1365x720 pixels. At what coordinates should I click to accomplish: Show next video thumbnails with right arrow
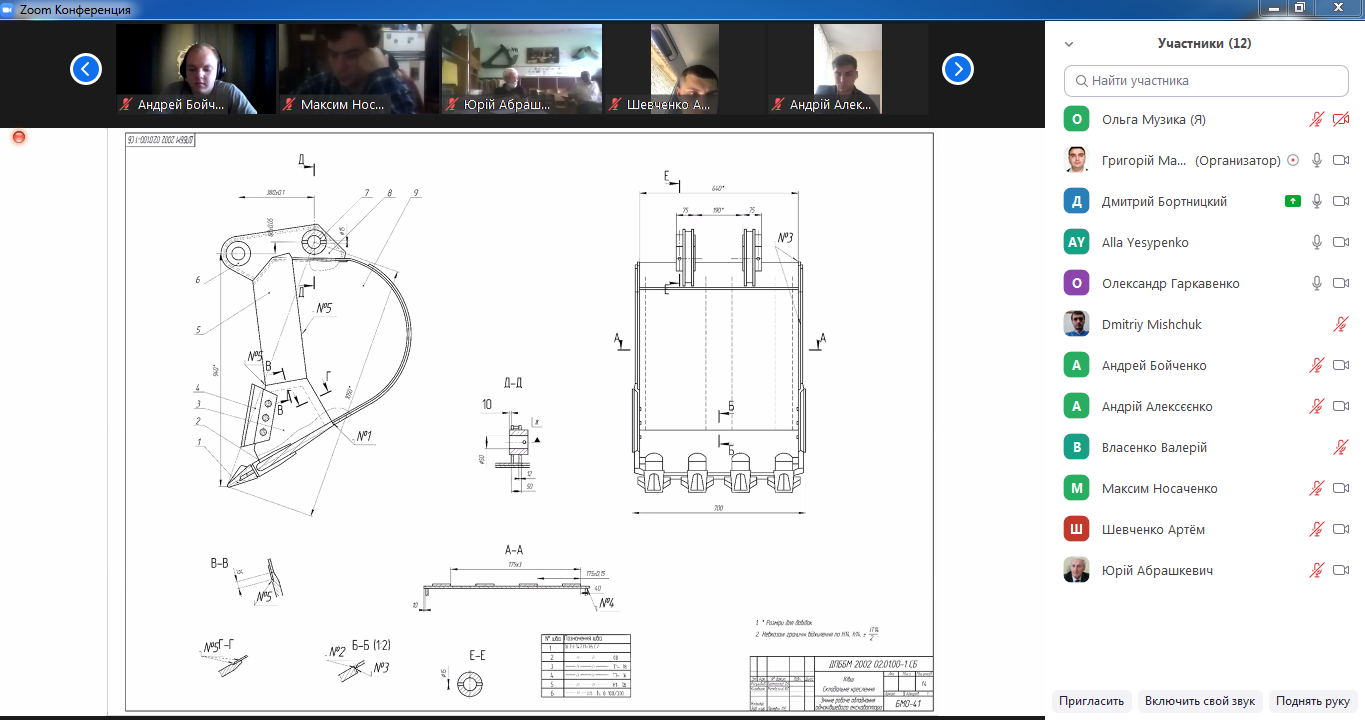[958, 69]
